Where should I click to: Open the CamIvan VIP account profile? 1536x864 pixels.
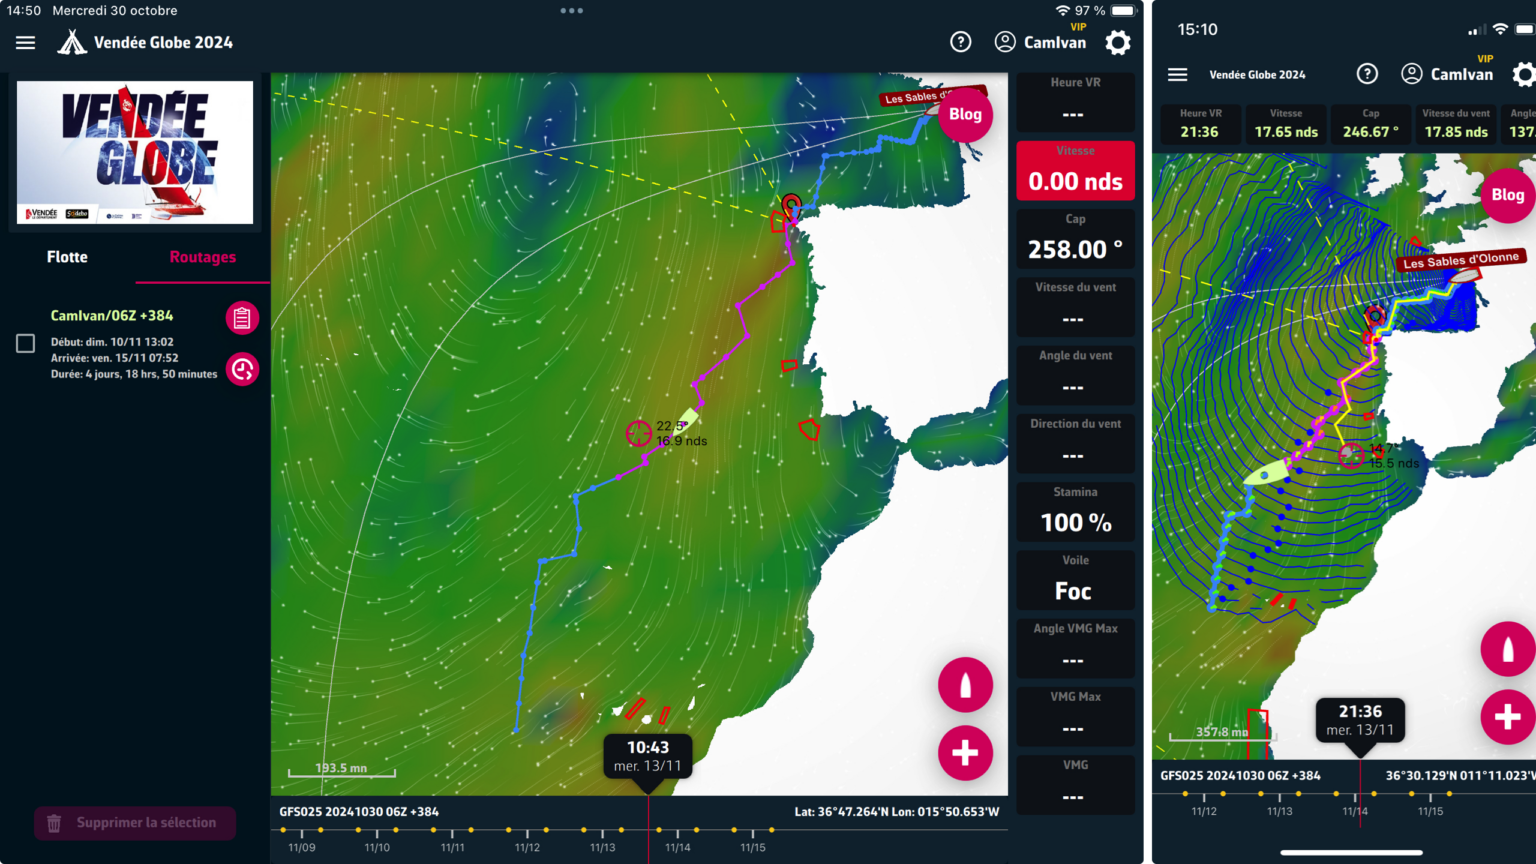pyautogui.click(x=1040, y=42)
